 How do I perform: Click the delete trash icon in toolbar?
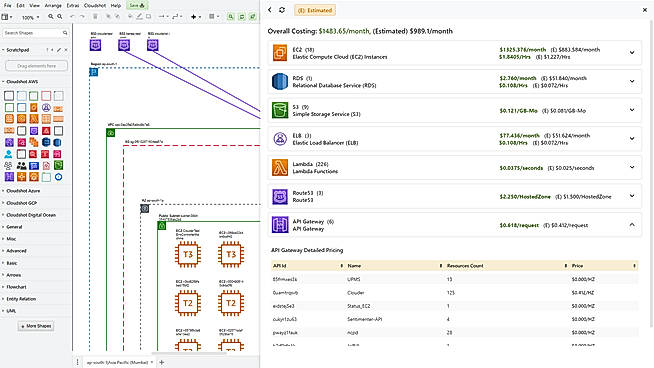pos(95,17)
